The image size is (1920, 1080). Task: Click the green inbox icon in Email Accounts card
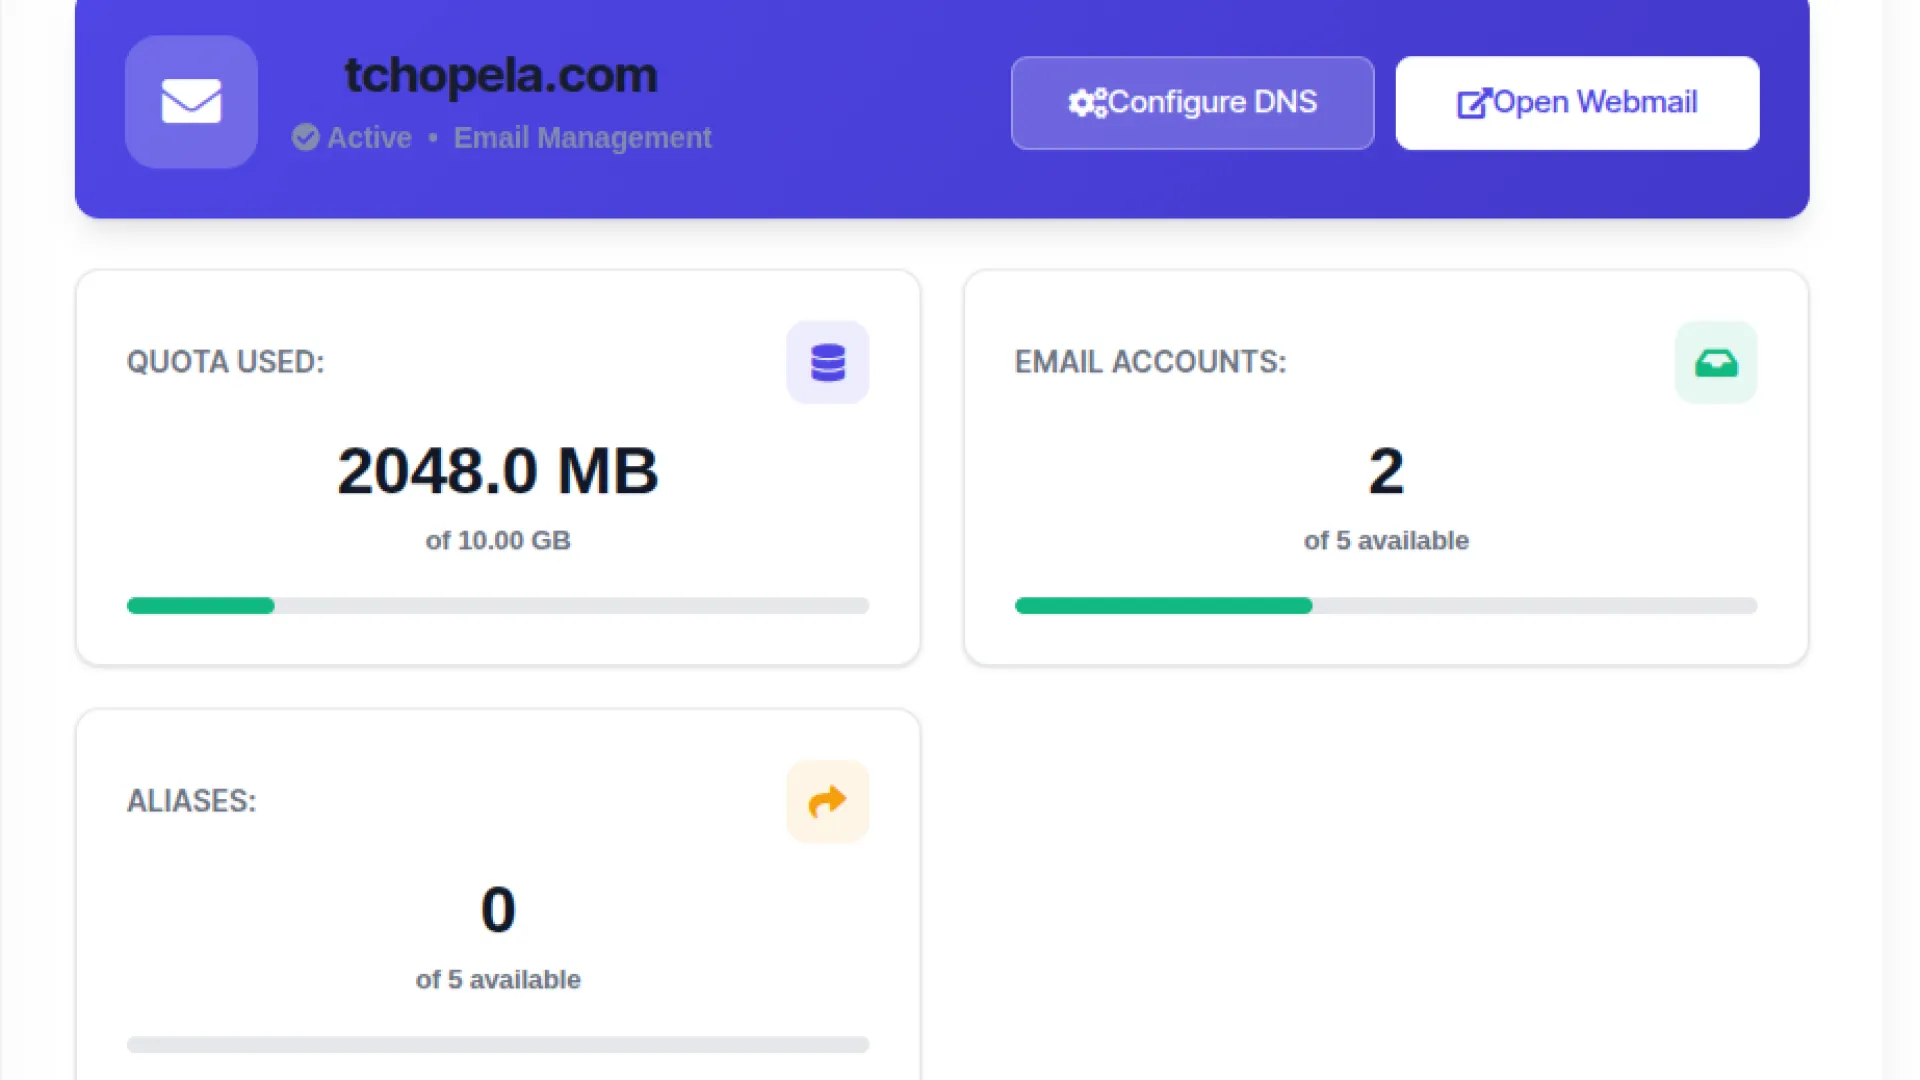(1715, 362)
